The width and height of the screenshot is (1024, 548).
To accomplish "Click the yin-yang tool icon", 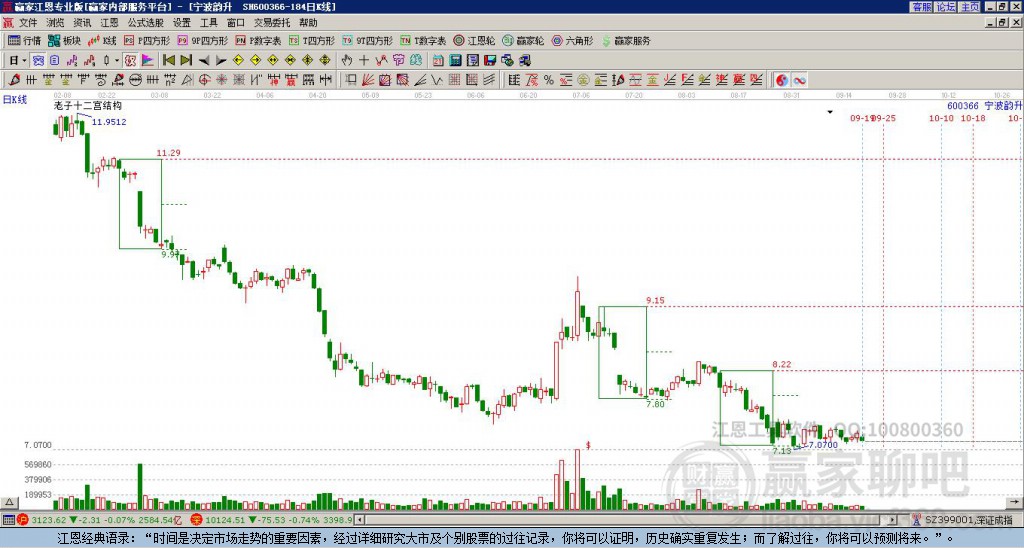I will click(x=782, y=80).
